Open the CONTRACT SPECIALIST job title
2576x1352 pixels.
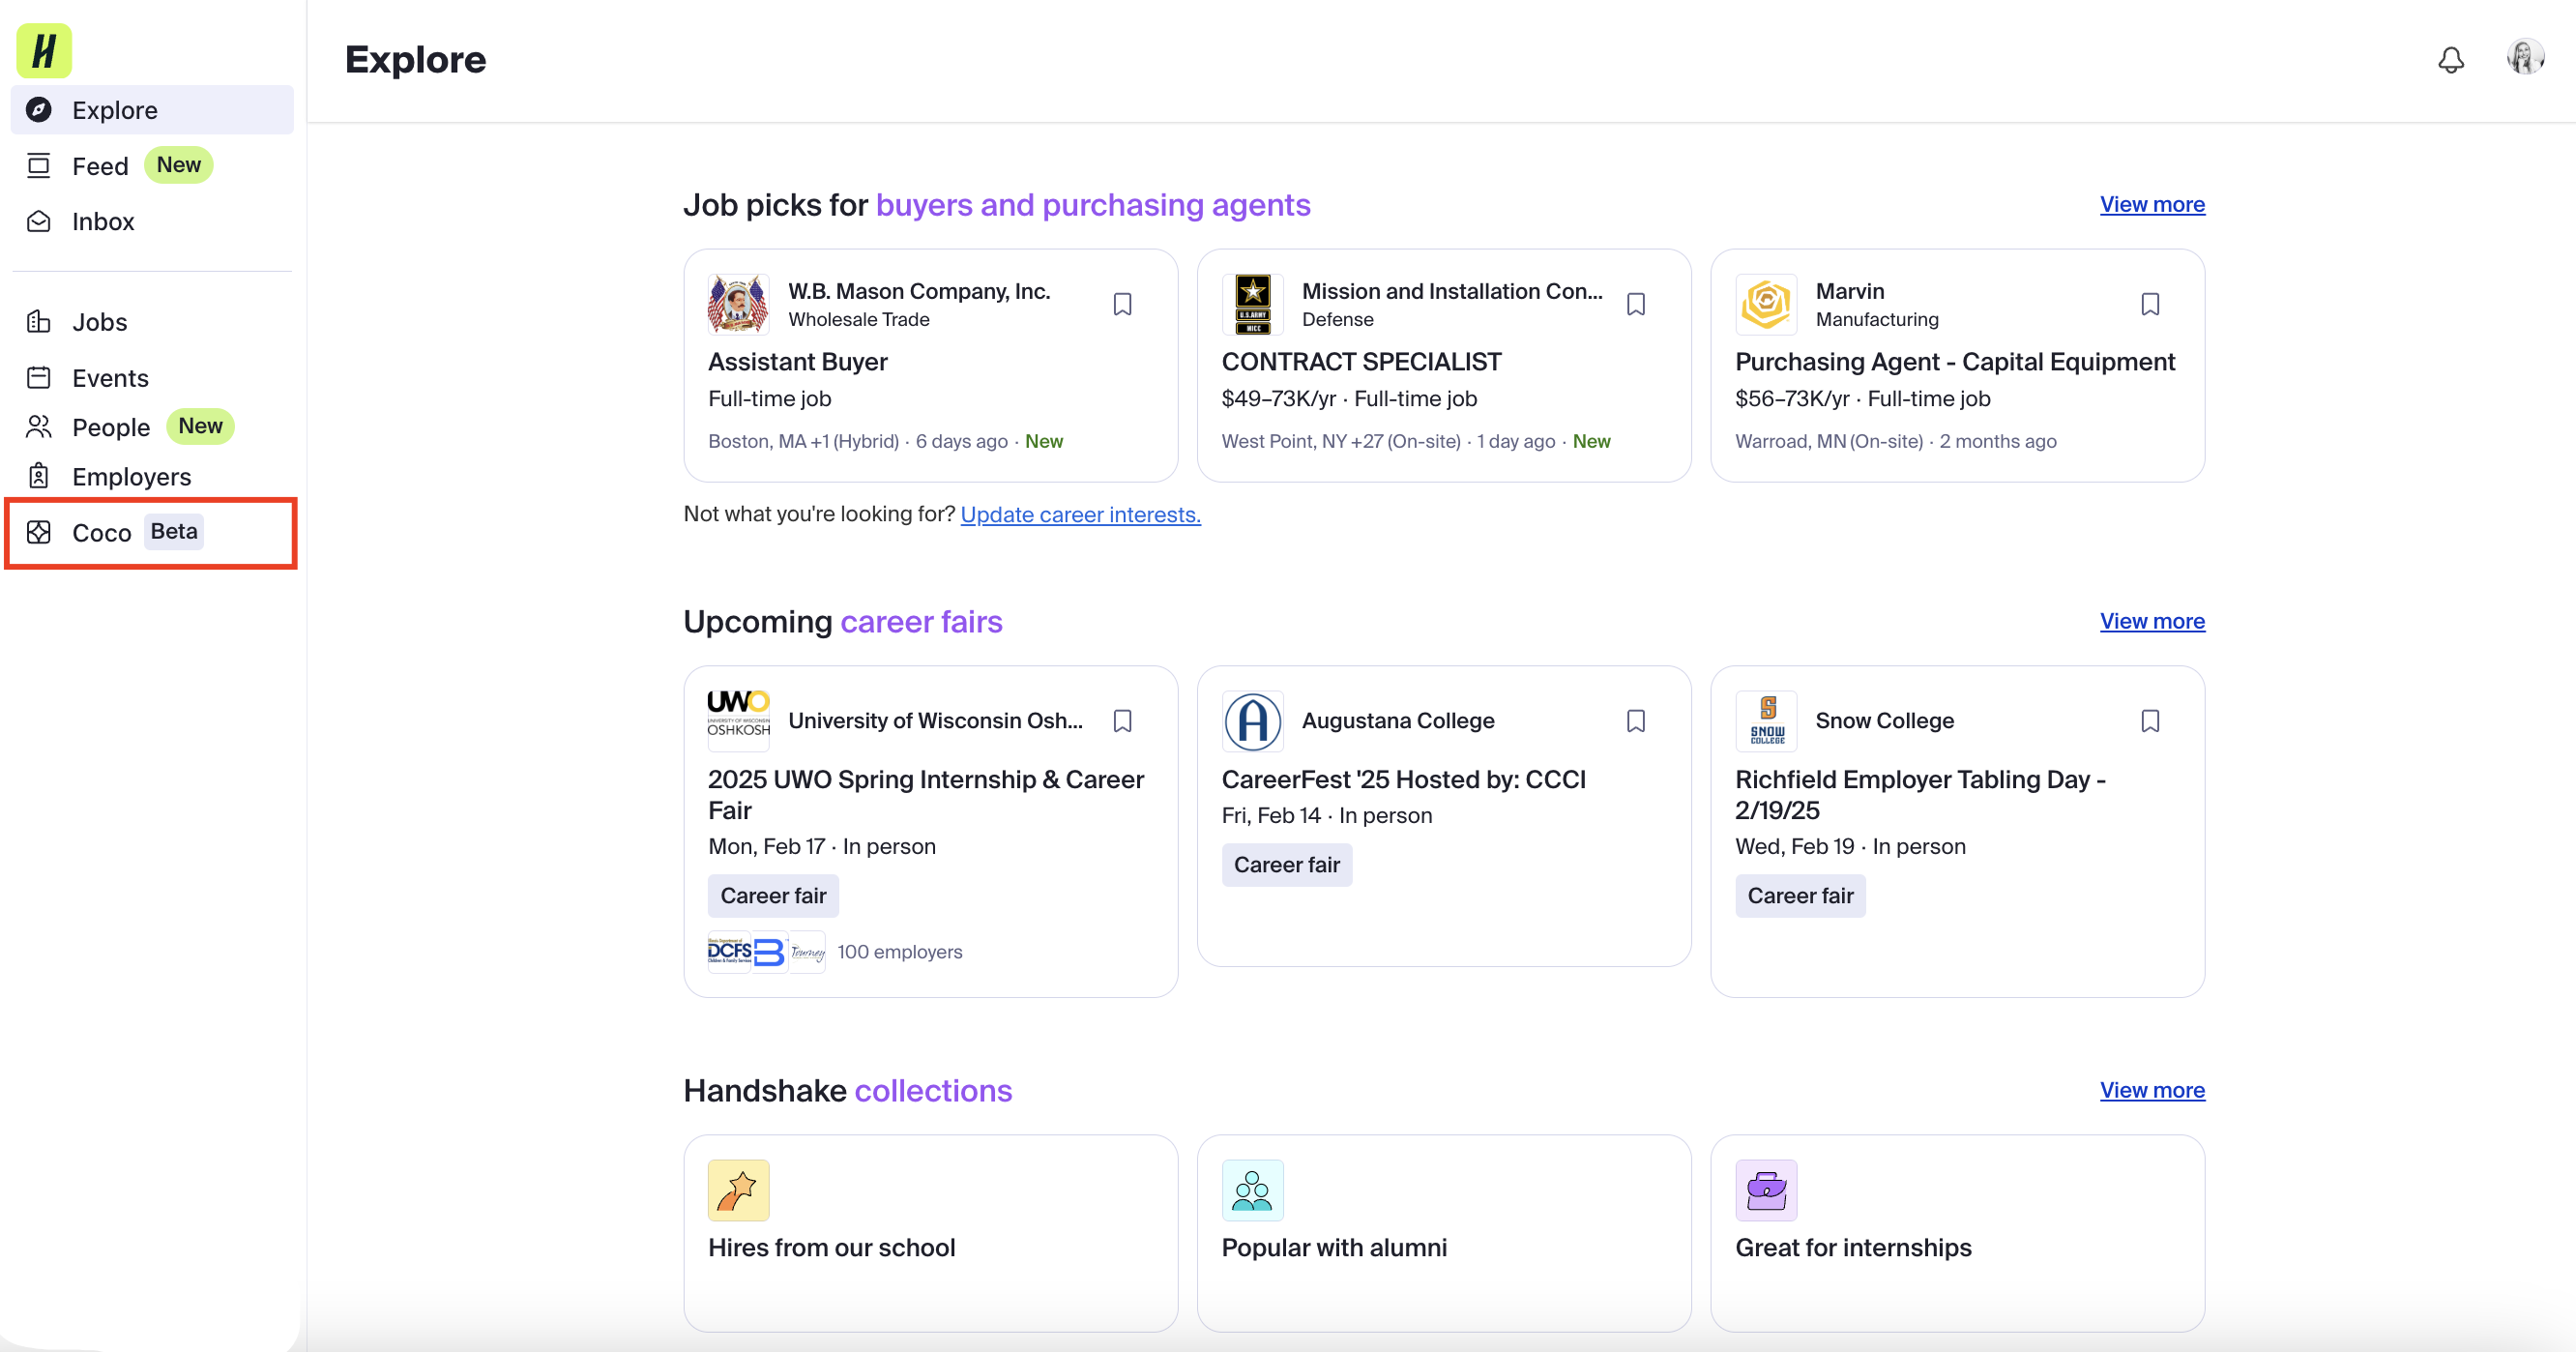(x=1361, y=362)
